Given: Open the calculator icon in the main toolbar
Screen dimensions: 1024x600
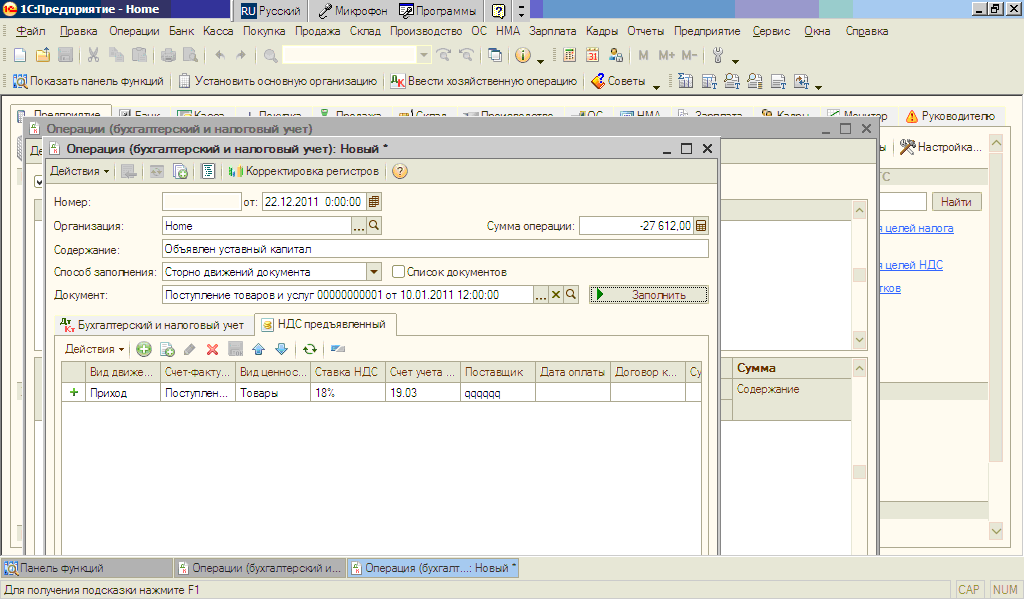Looking at the screenshot, I should (x=569, y=55).
